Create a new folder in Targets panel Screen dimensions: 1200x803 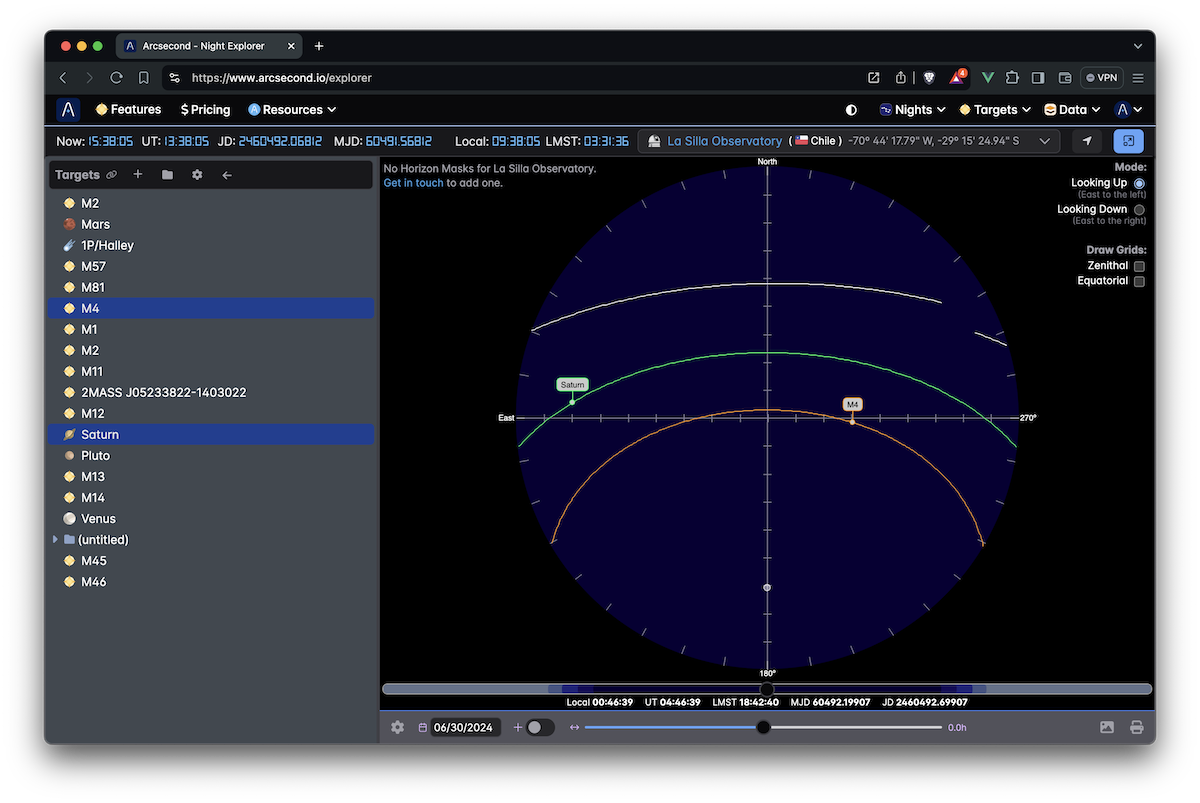point(167,175)
